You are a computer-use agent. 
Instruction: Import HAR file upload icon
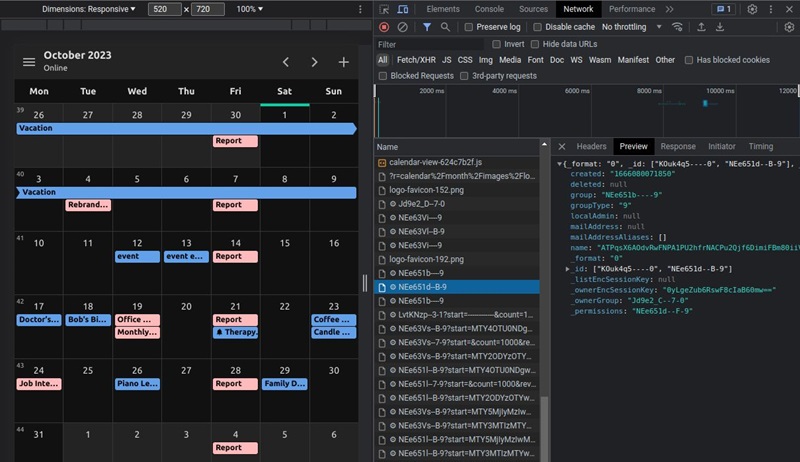point(702,27)
